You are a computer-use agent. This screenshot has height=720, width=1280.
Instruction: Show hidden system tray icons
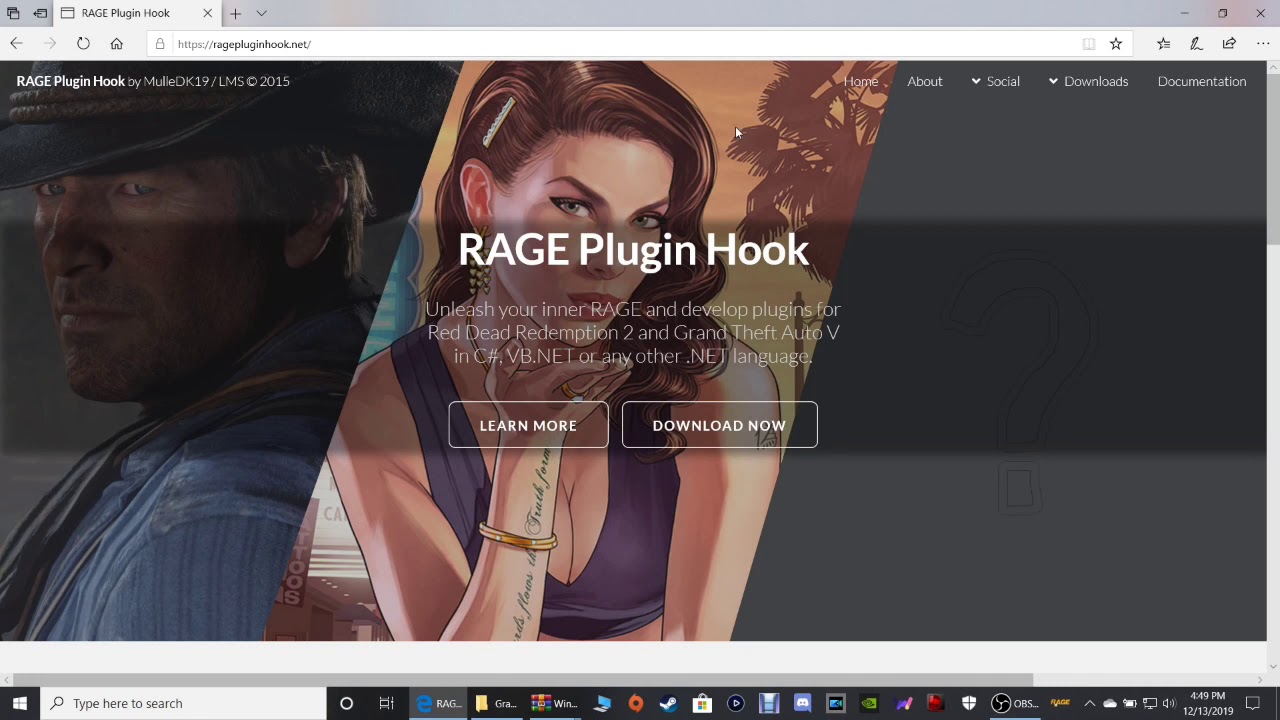click(x=1090, y=703)
